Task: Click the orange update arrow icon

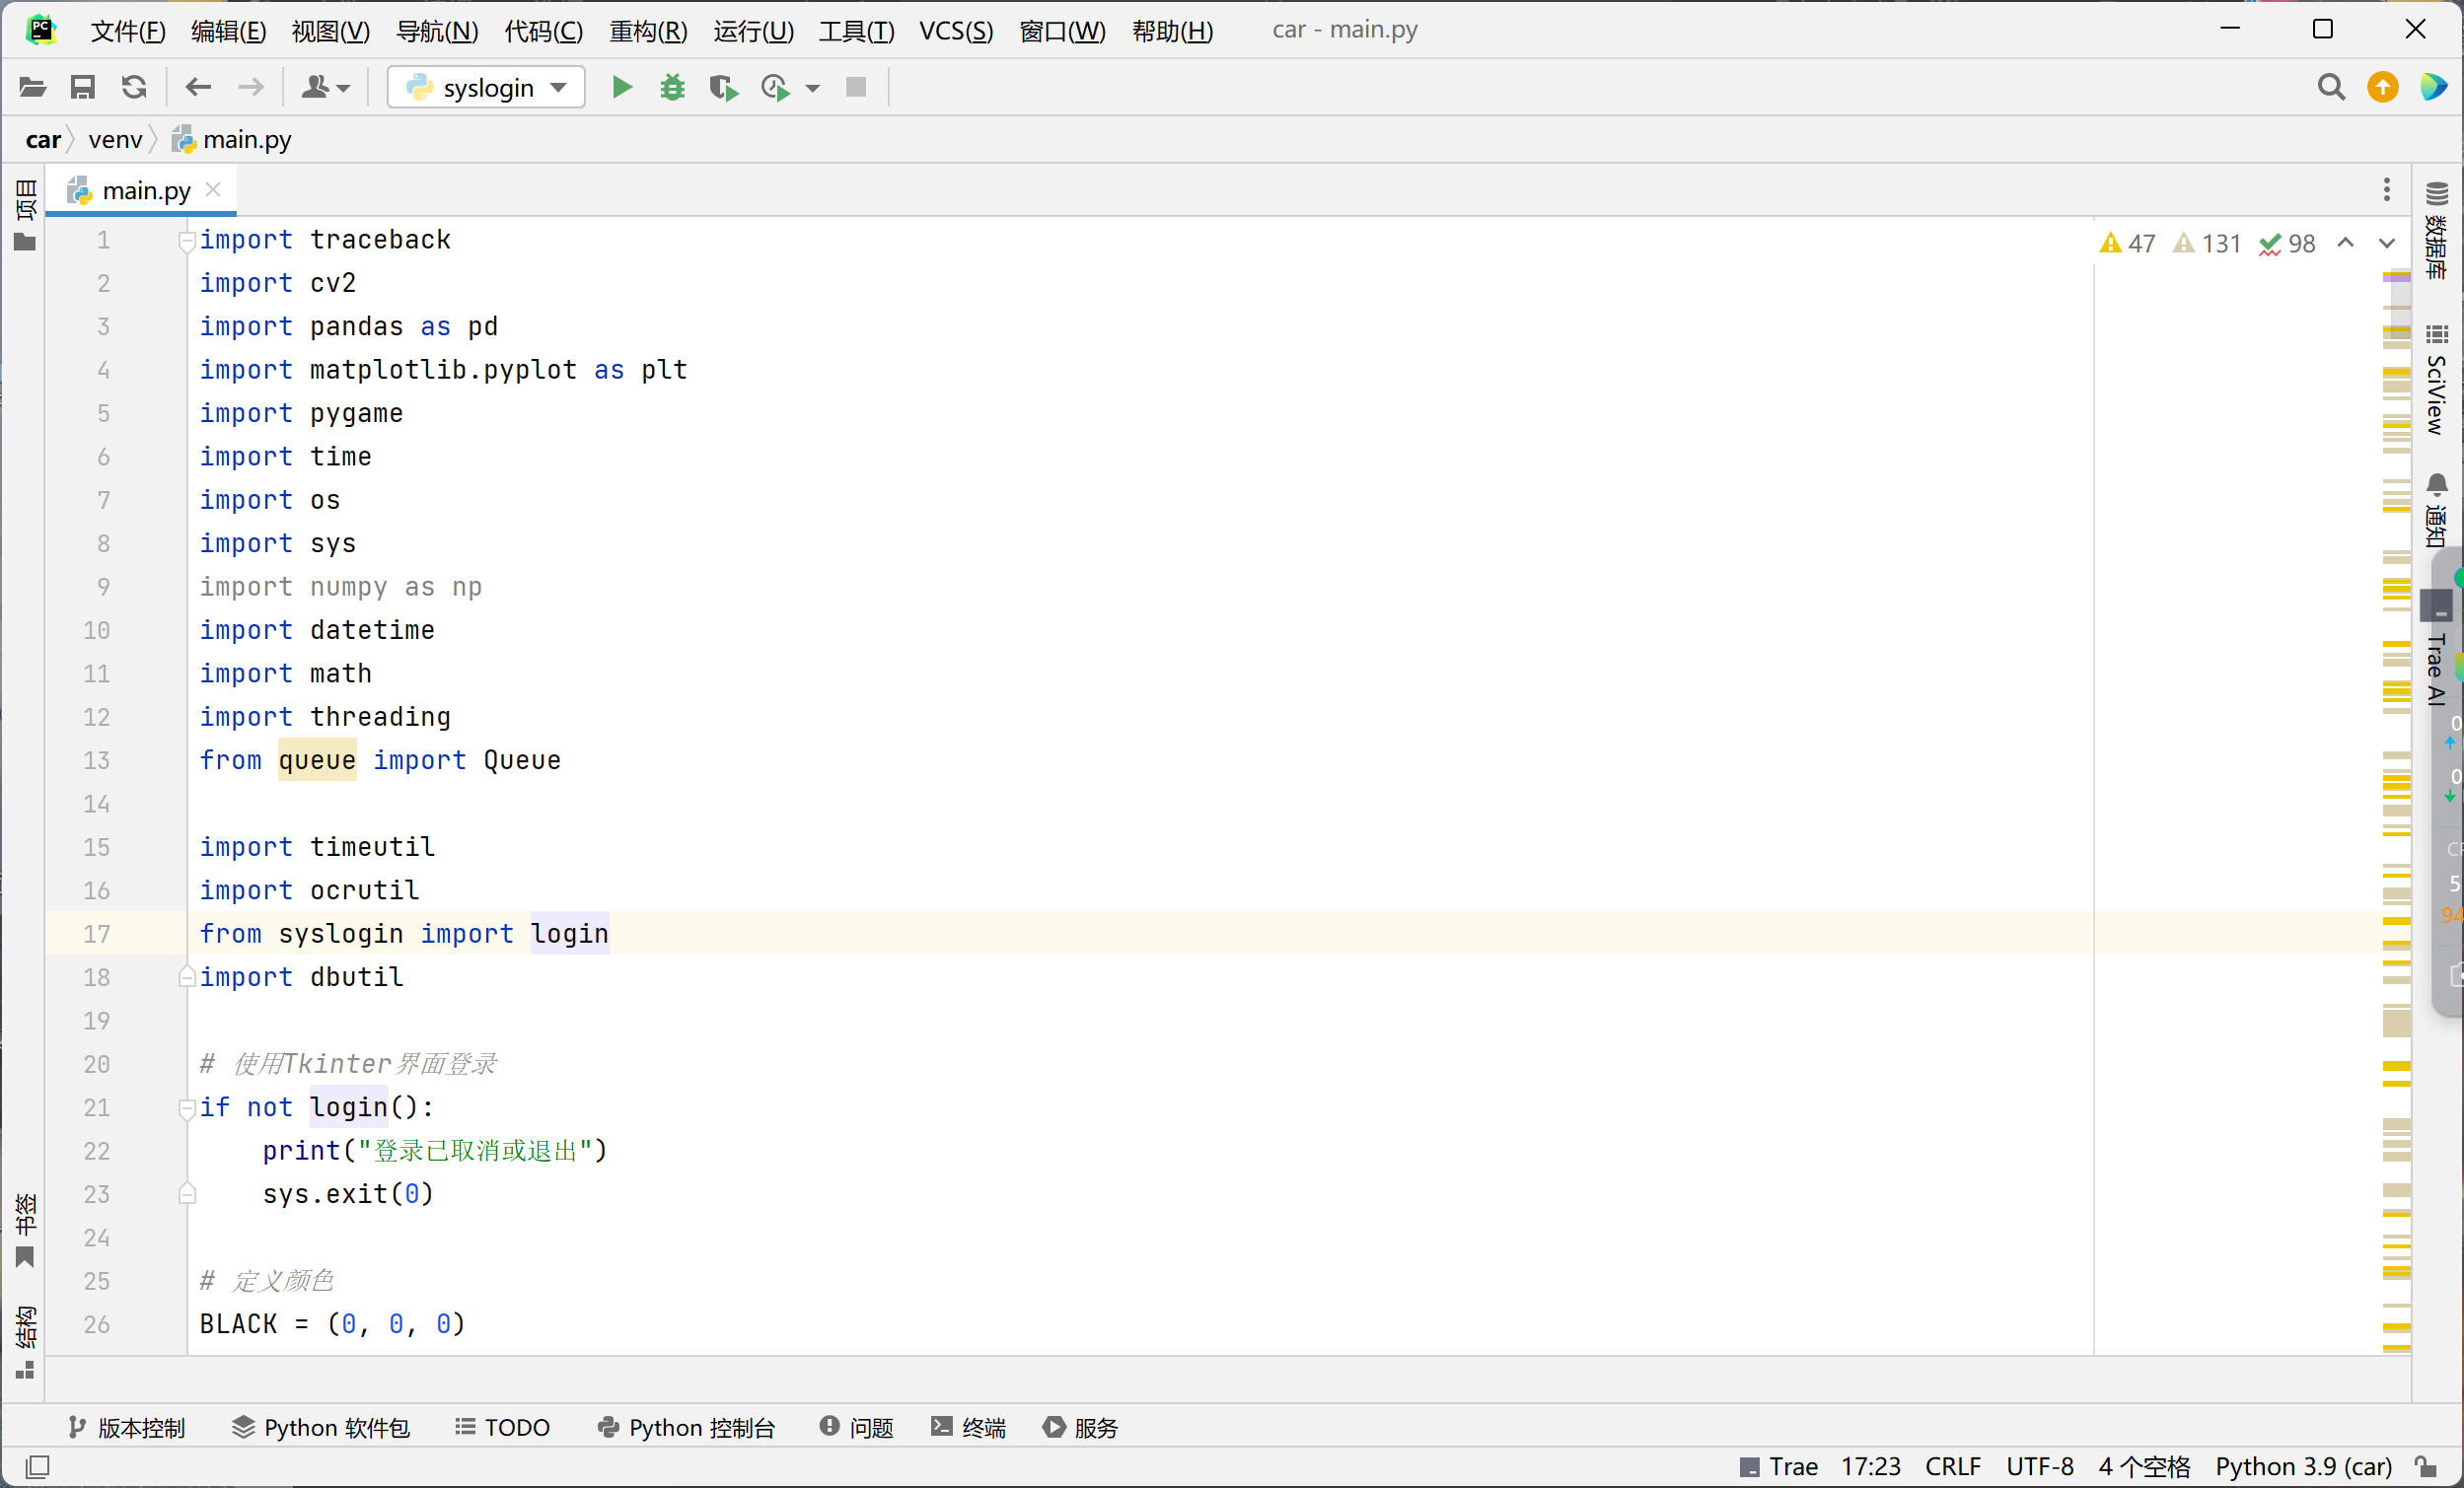Action: (2382, 88)
